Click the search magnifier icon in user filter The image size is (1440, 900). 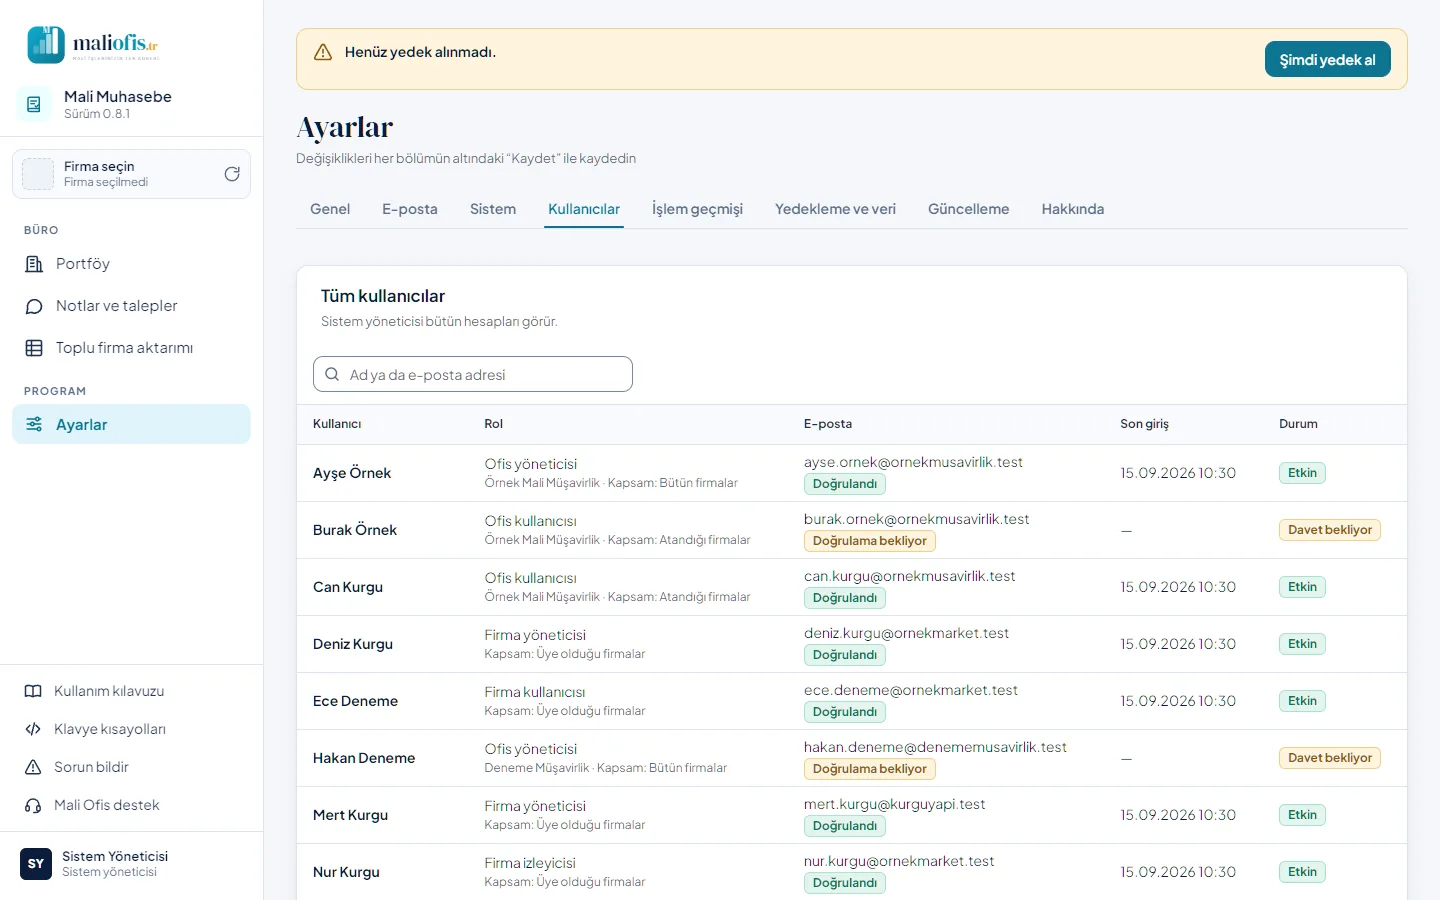[332, 374]
